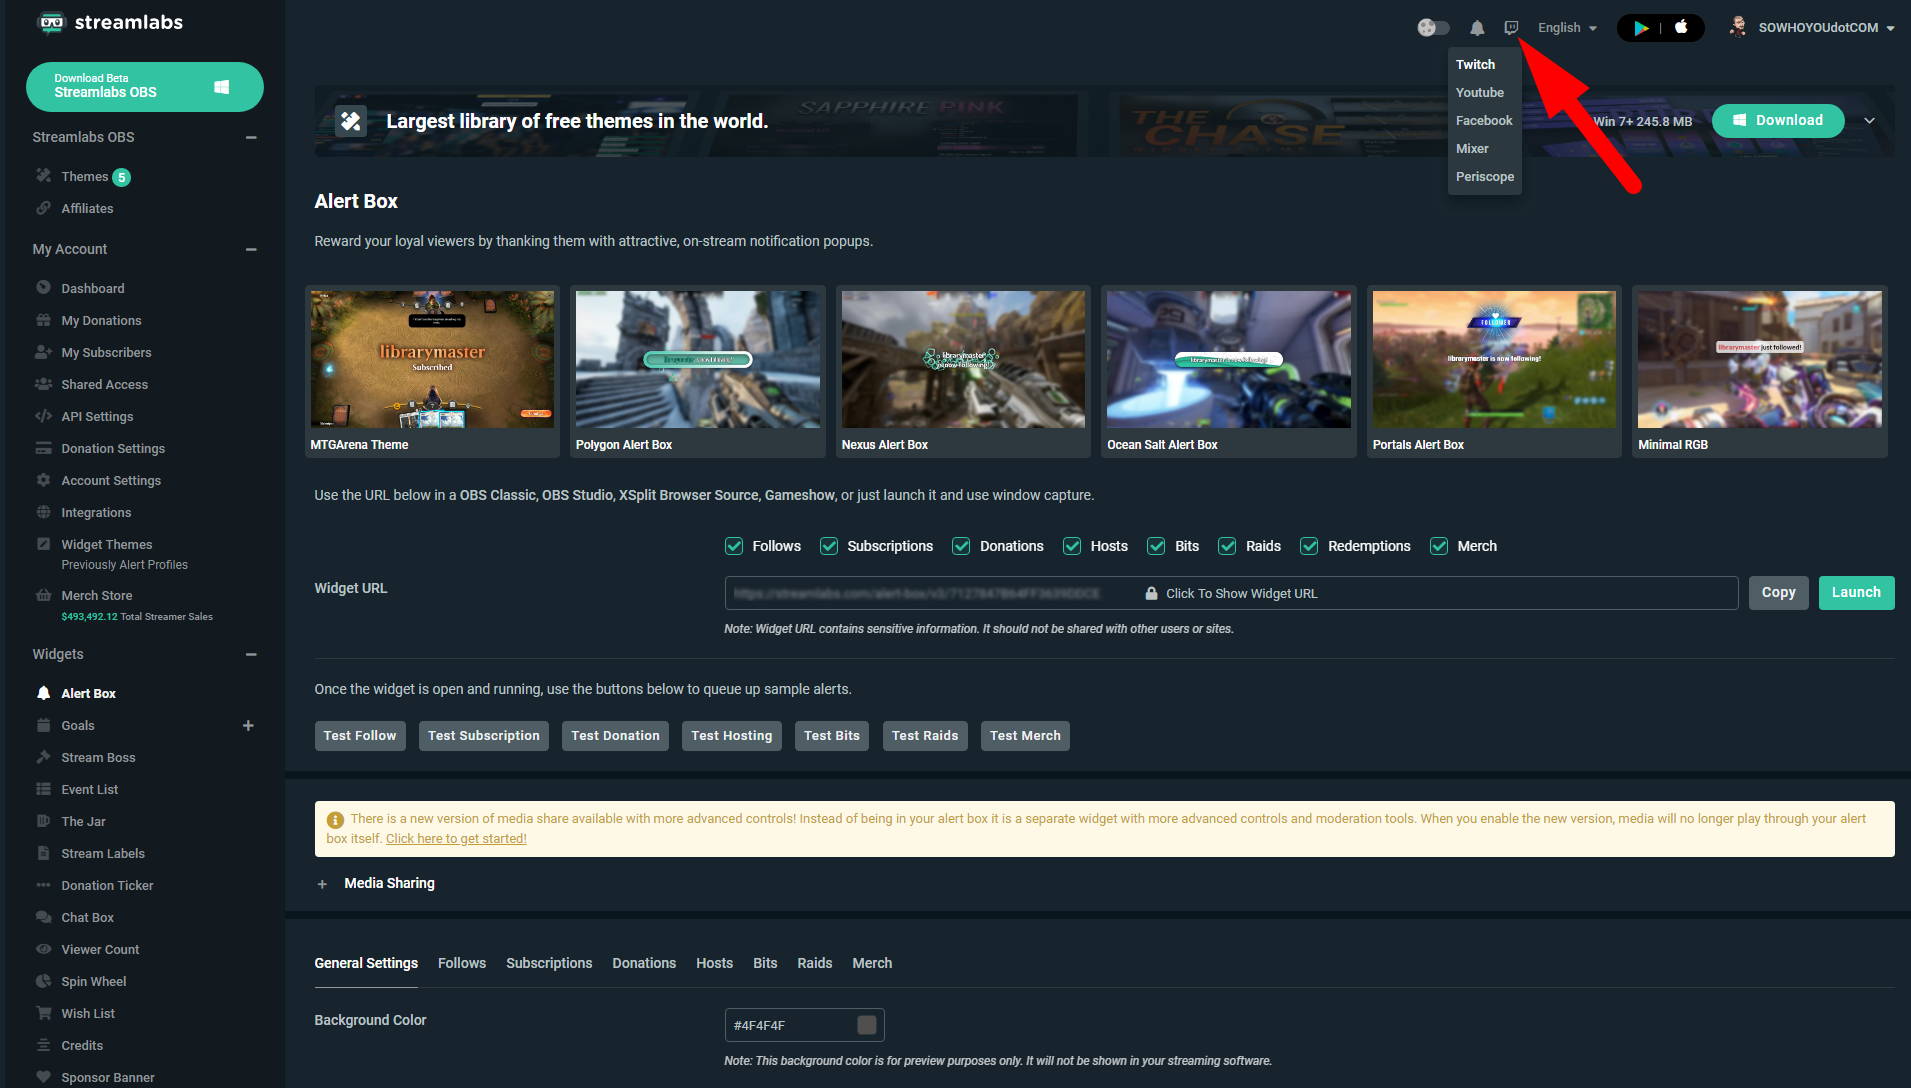This screenshot has height=1088, width=1911.
Task: Click the Event List icon
Action: [43, 789]
